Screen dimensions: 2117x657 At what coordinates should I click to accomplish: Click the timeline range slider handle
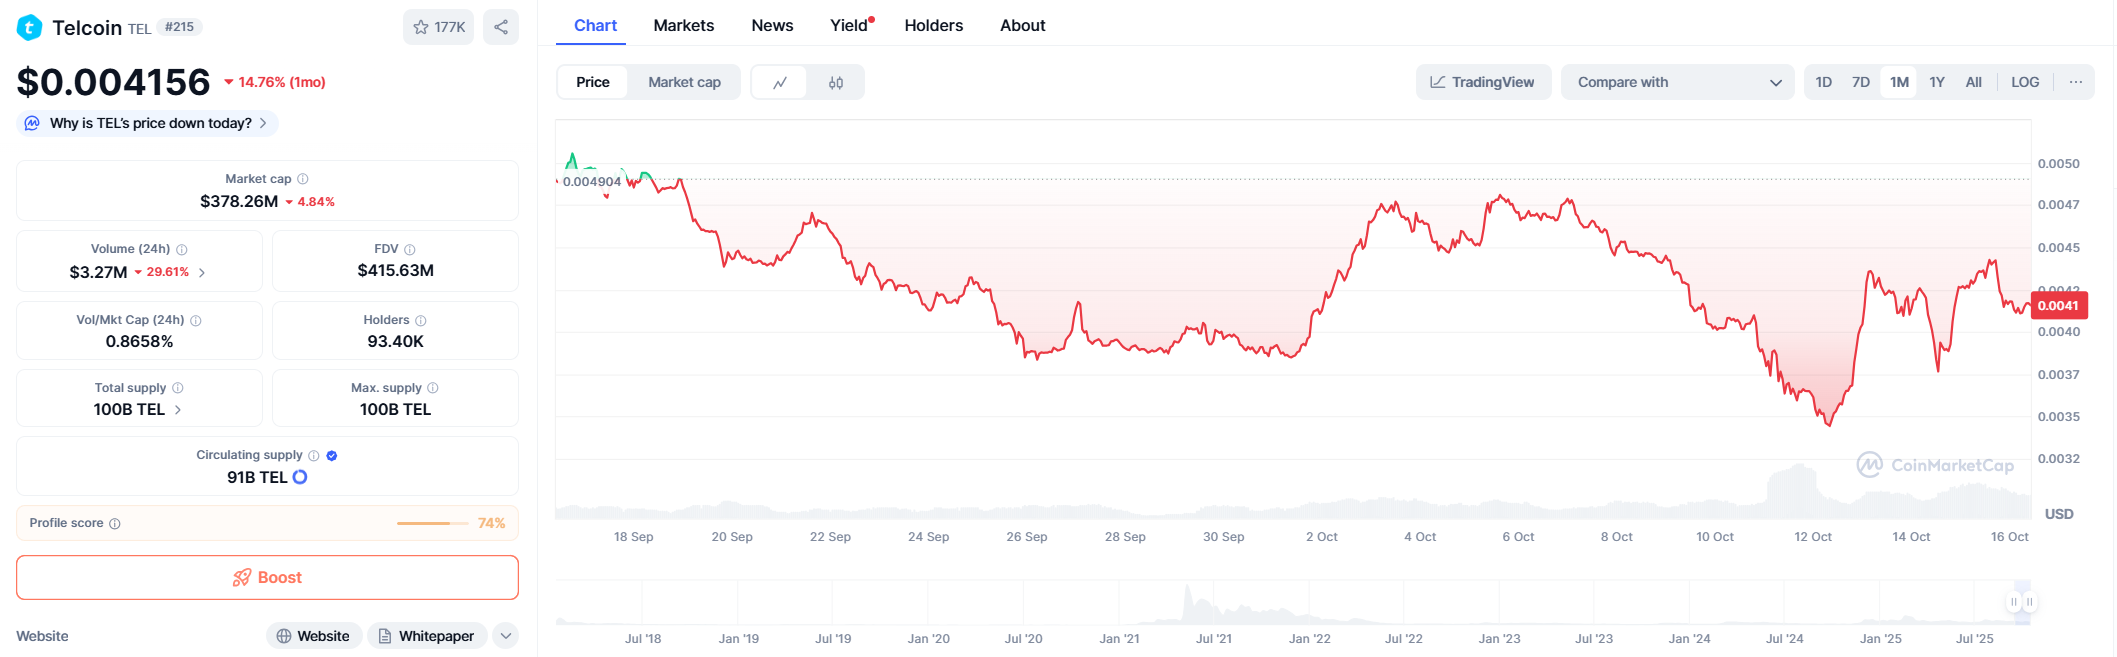[x=2014, y=602]
